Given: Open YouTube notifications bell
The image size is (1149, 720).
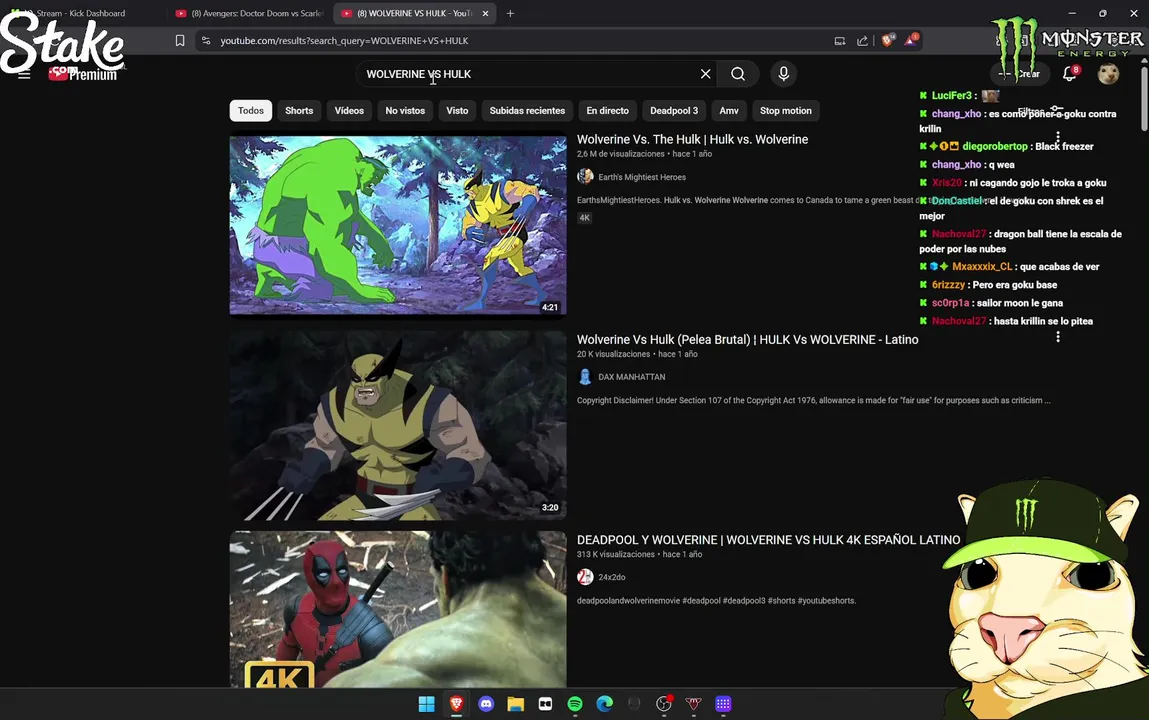Looking at the screenshot, I should click(1070, 73).
